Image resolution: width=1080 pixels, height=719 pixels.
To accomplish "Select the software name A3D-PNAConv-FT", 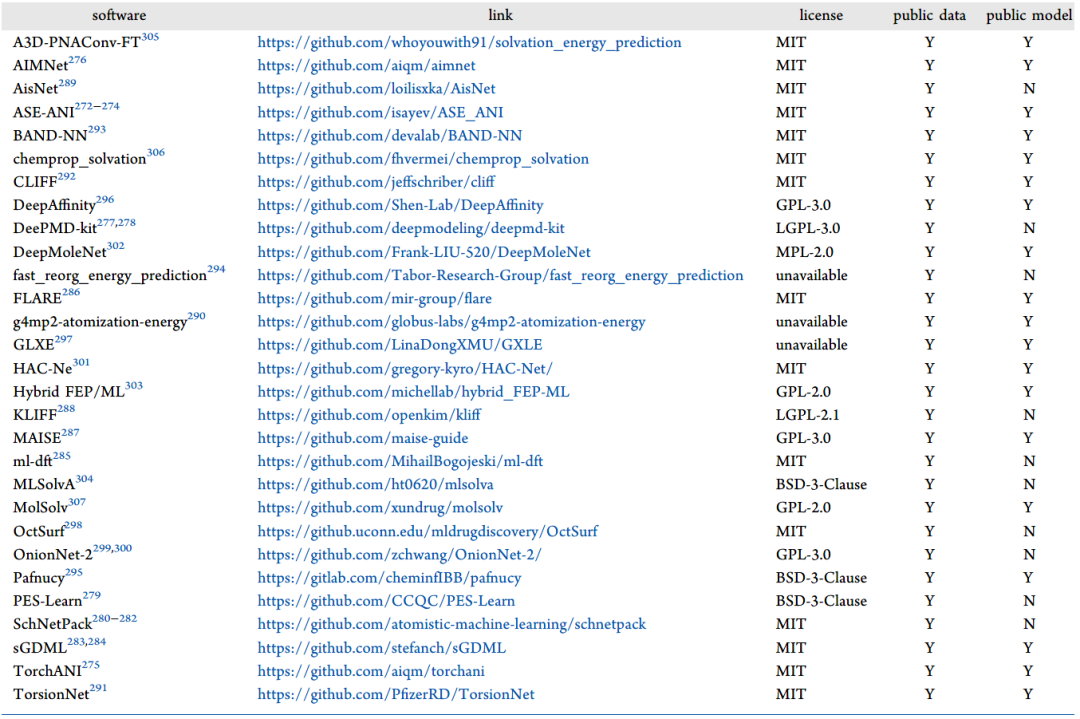I will pos(76,43).
